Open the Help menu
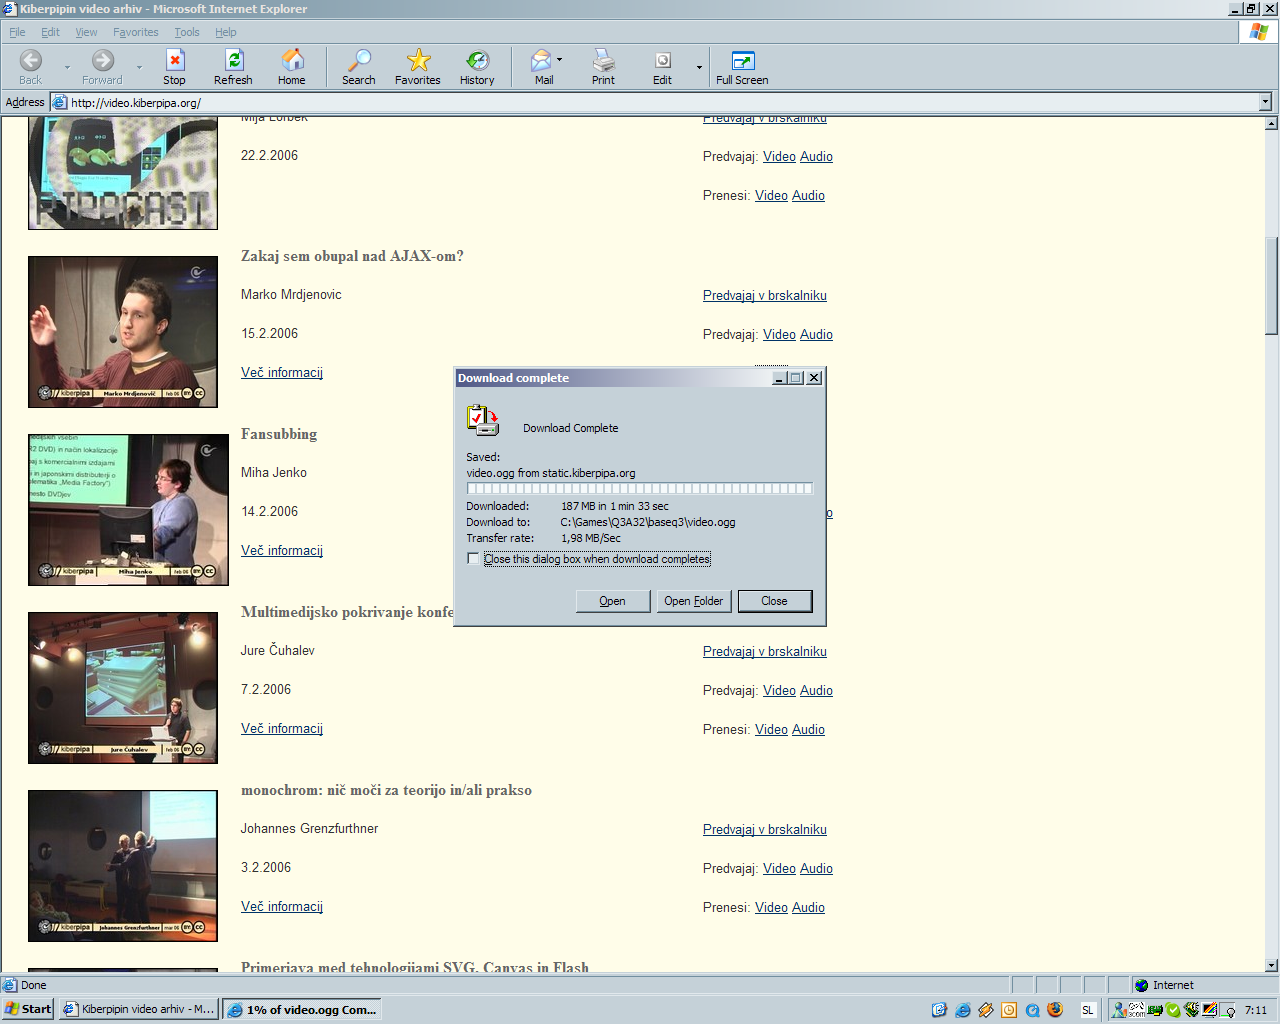Screen dimensions: 1280x1024 226,32
